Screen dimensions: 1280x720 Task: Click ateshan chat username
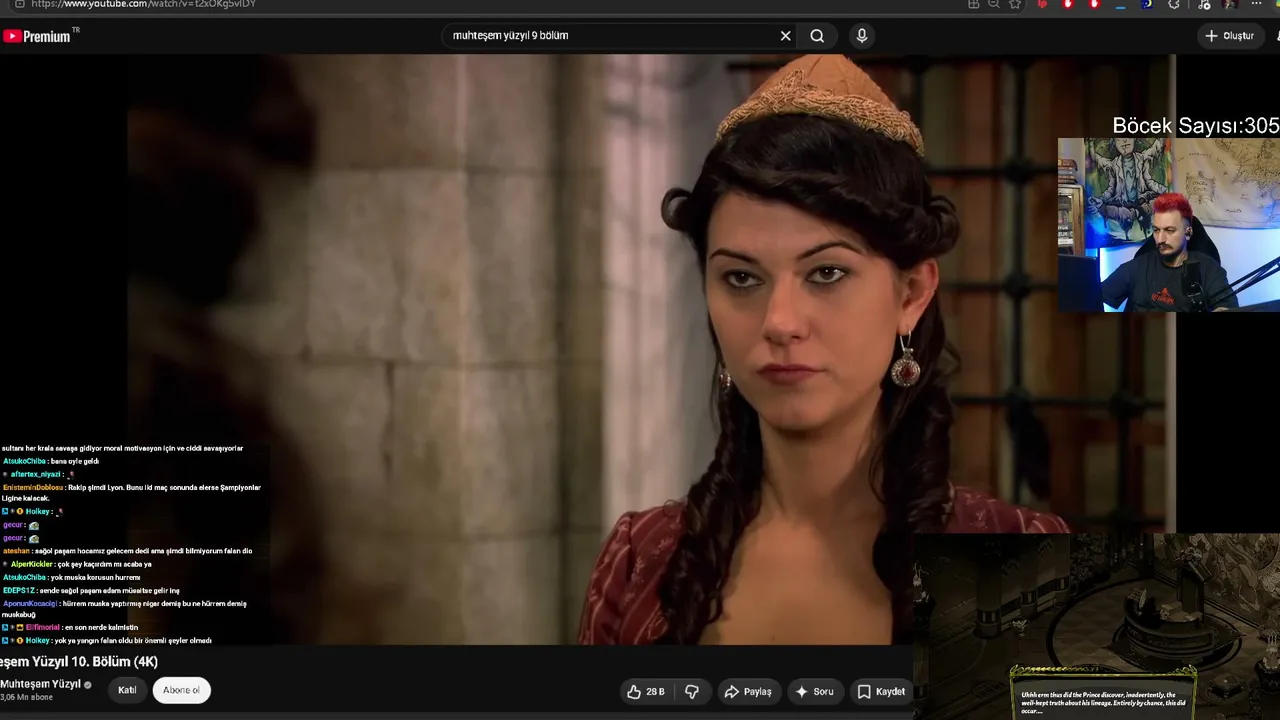click(x=16, y=551)
